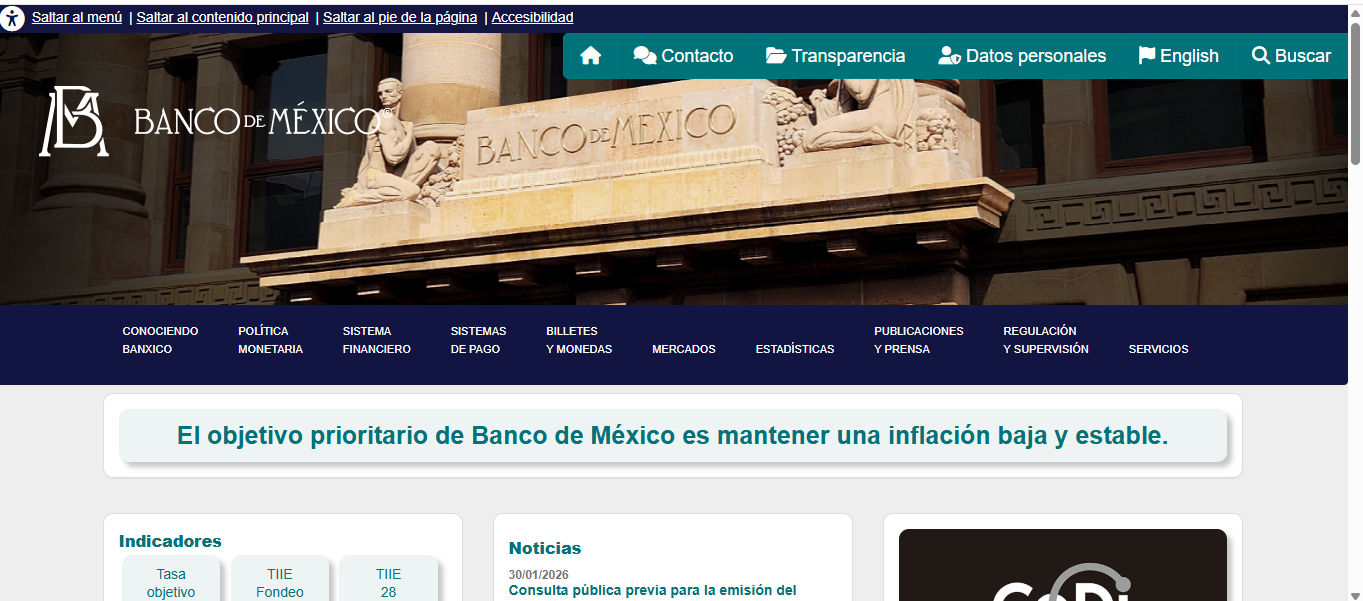Click the home house icon
The height and width of the screenshot is (601, 1363).
coord(590,56)
